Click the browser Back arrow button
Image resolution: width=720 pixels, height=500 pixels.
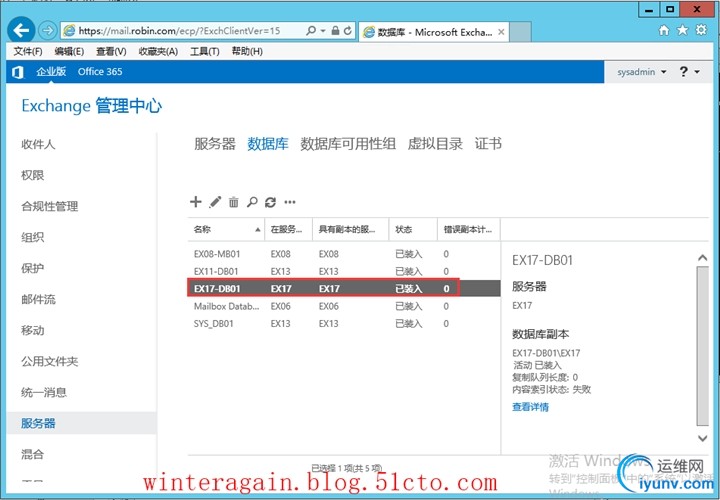tap(21, 31)
